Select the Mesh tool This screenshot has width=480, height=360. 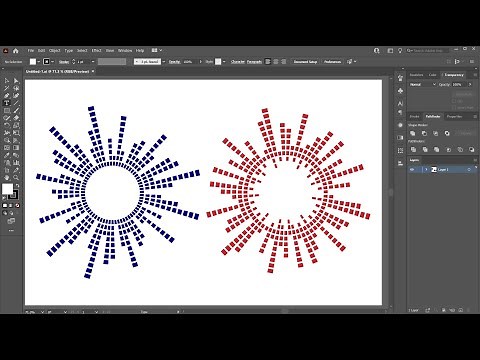(7, 148)
